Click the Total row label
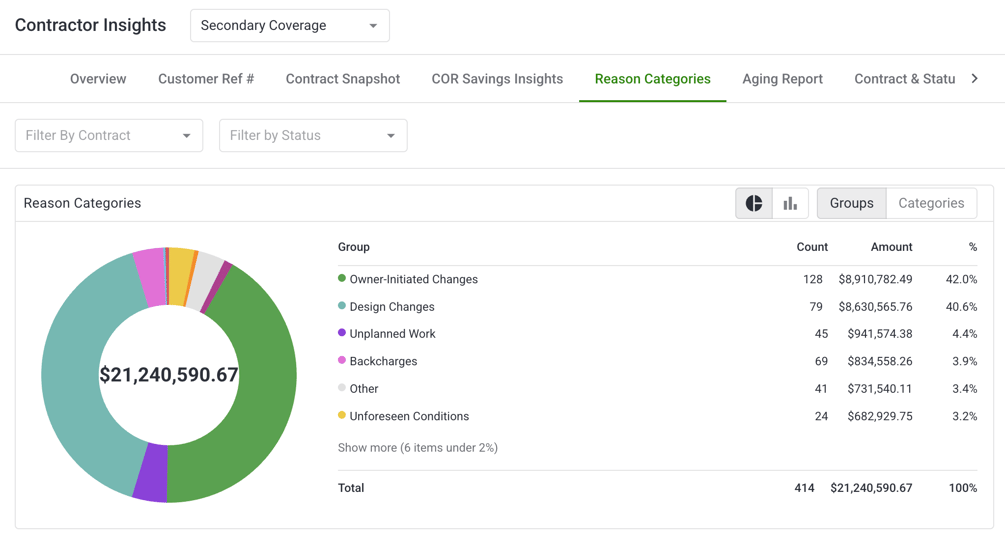Screen dimensions: 1005x541 tap(351, 488)
